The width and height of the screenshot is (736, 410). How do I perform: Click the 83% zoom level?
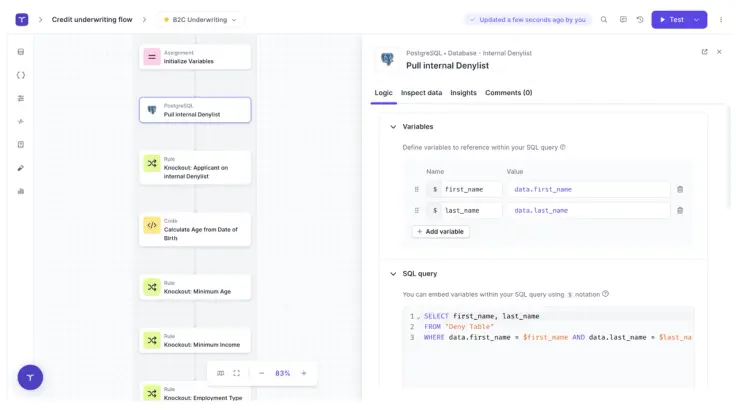click(x=283, y=373)
